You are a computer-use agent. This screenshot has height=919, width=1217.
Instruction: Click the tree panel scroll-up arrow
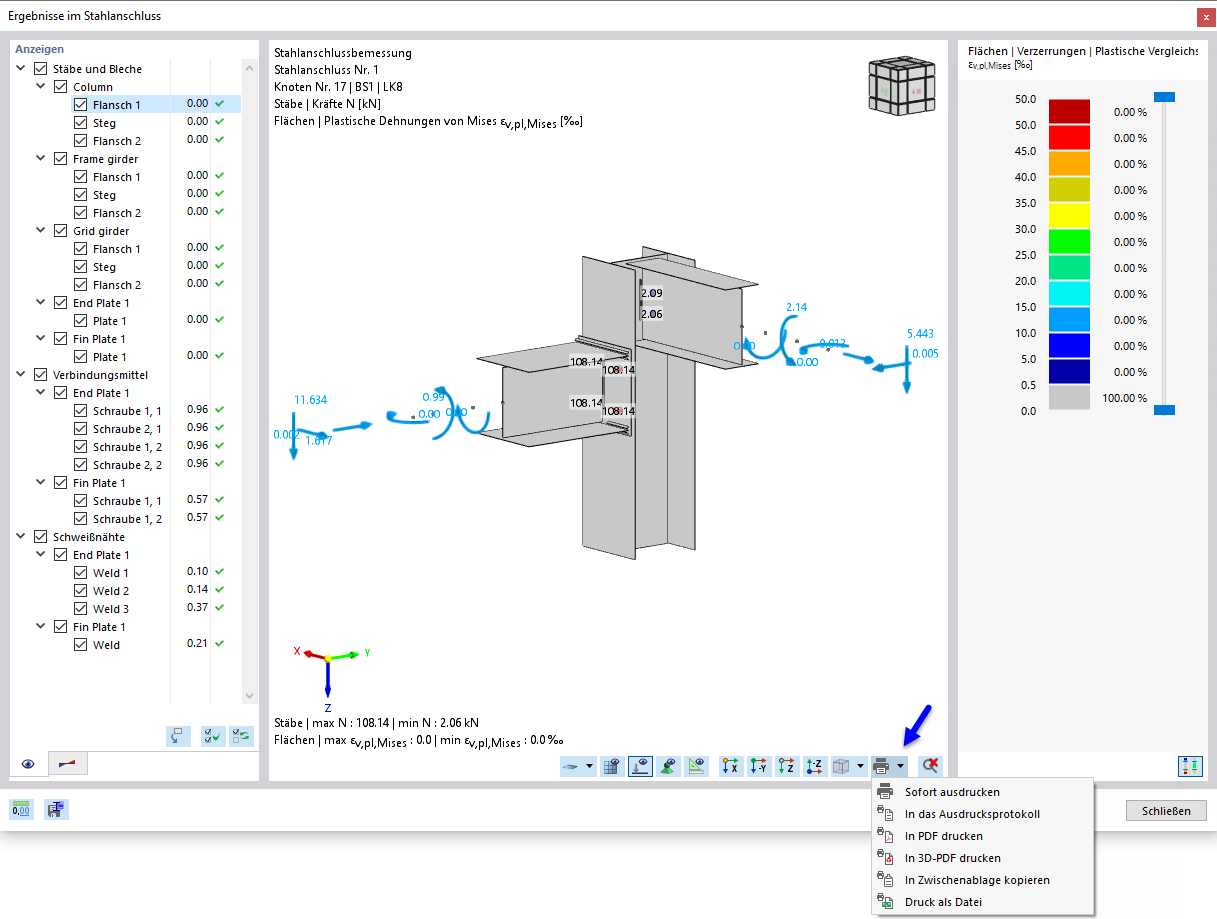pos(250,67)
